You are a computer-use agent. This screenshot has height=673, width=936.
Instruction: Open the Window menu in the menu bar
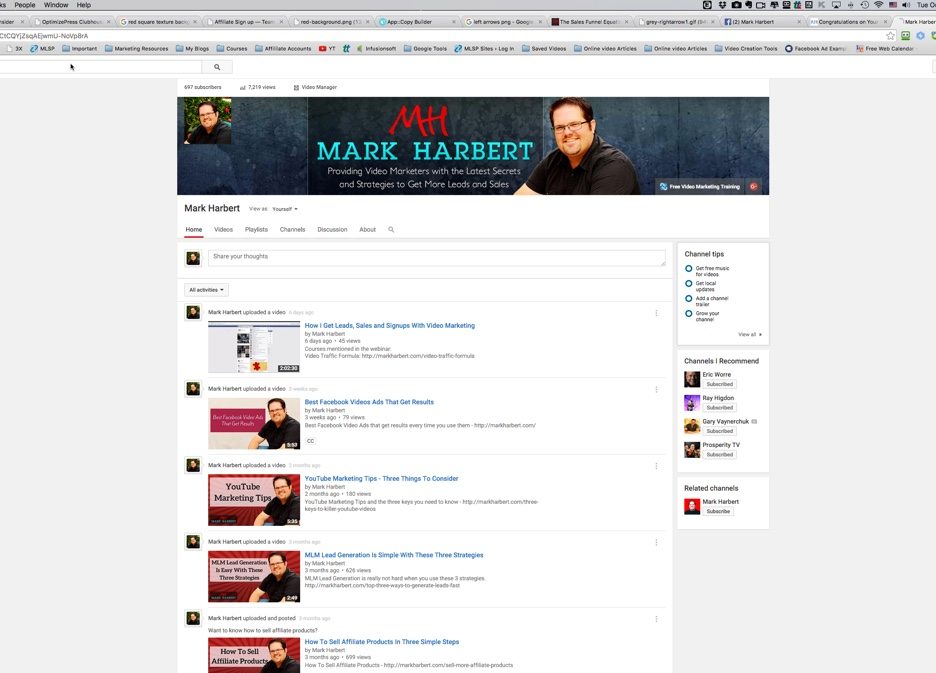pos(56,5)
